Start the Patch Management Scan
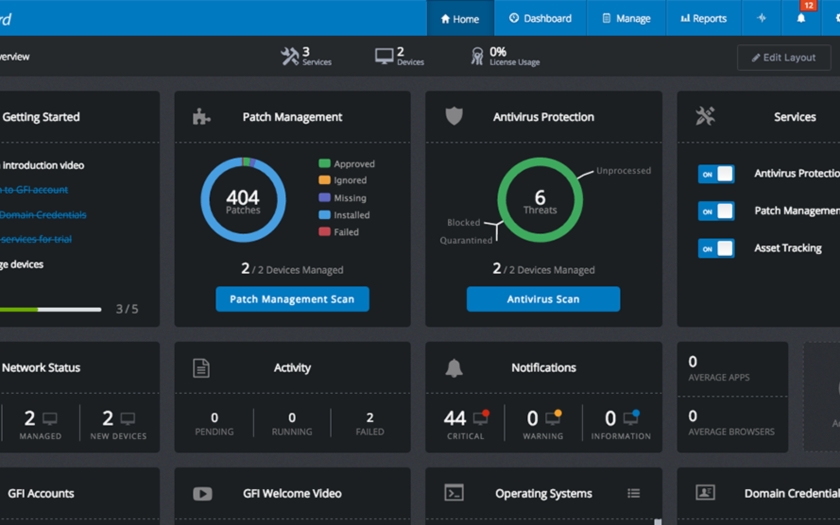Viewport: 840px width, 525px height. point(292,299)
